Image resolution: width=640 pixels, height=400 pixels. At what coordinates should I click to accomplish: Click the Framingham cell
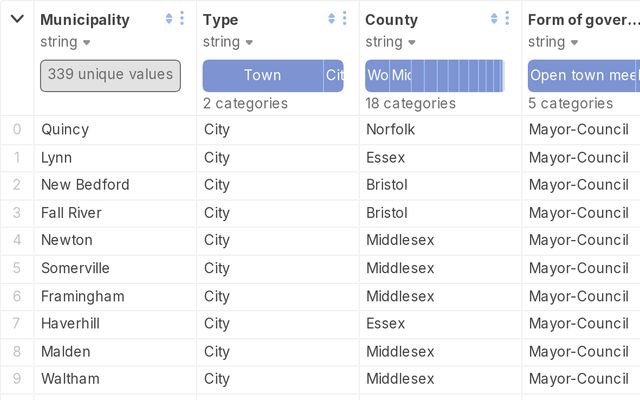[83, 296]
